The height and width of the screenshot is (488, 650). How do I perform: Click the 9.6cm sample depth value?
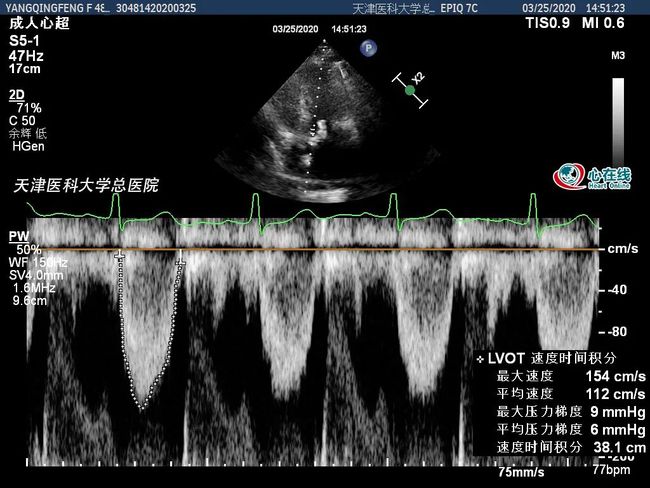coord(30,300)
